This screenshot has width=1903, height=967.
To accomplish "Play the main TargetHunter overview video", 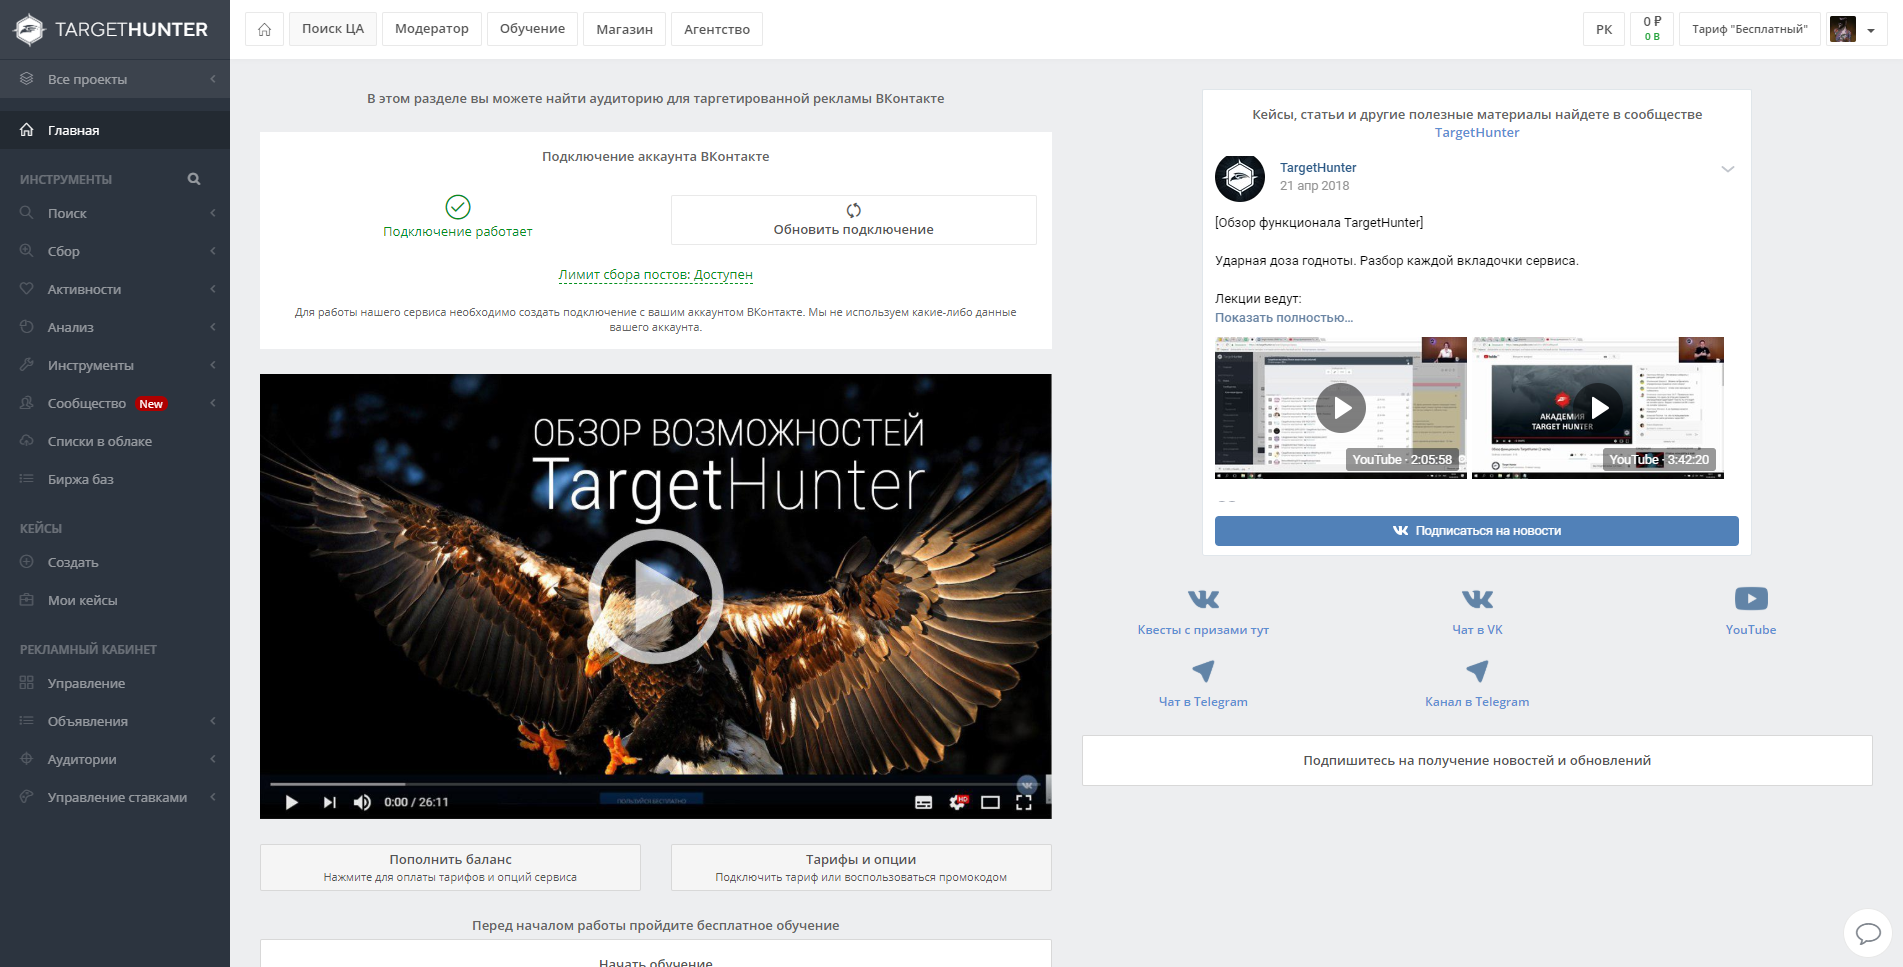I will [655, 596].
